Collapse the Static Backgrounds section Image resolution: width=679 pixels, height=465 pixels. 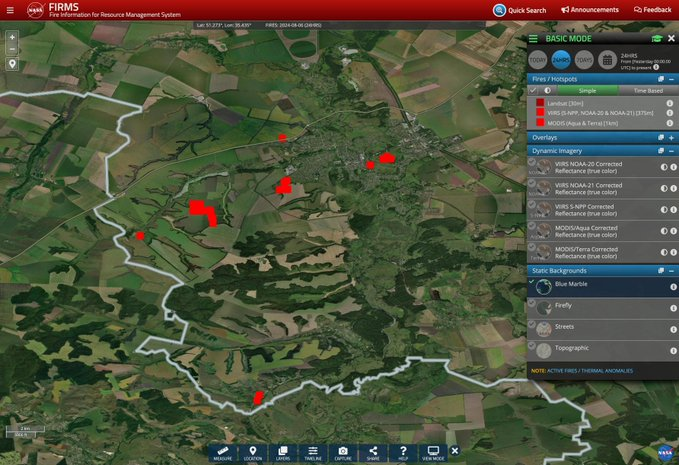coord(671,271)
